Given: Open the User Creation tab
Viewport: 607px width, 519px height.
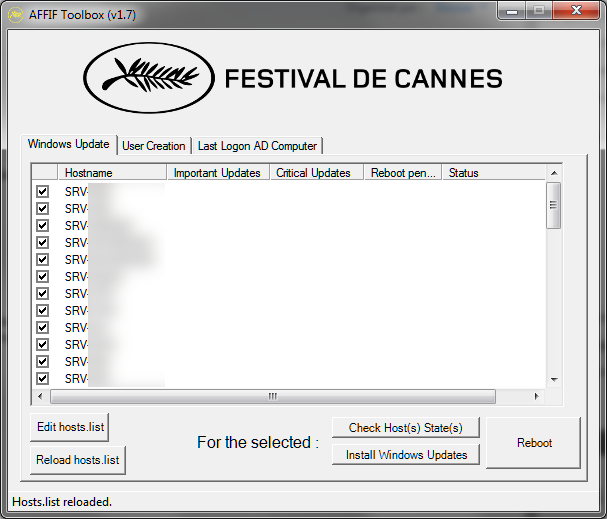Looking at the screenshot, I should coord(154,146).
